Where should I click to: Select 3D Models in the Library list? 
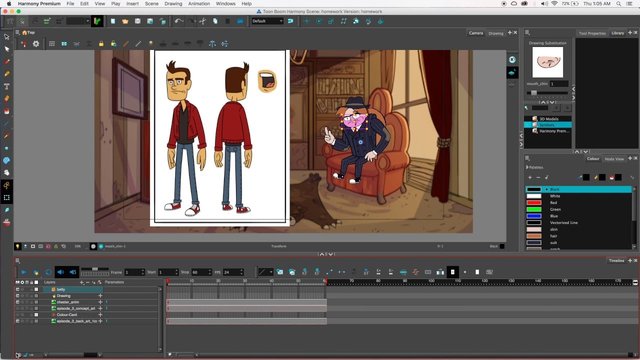(549, 119)
